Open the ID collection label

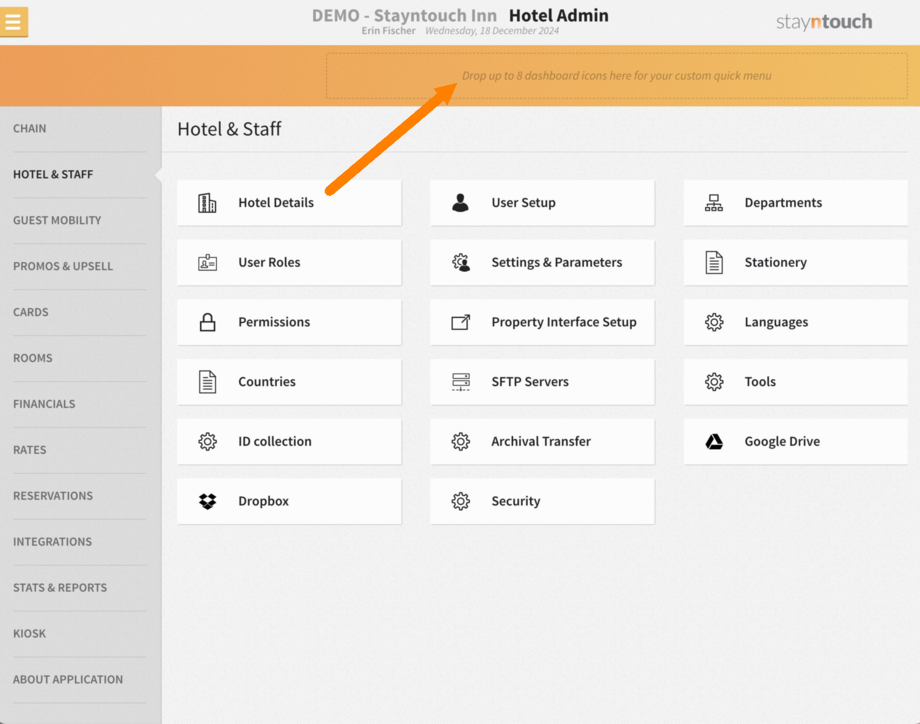(x=275, y=441)
